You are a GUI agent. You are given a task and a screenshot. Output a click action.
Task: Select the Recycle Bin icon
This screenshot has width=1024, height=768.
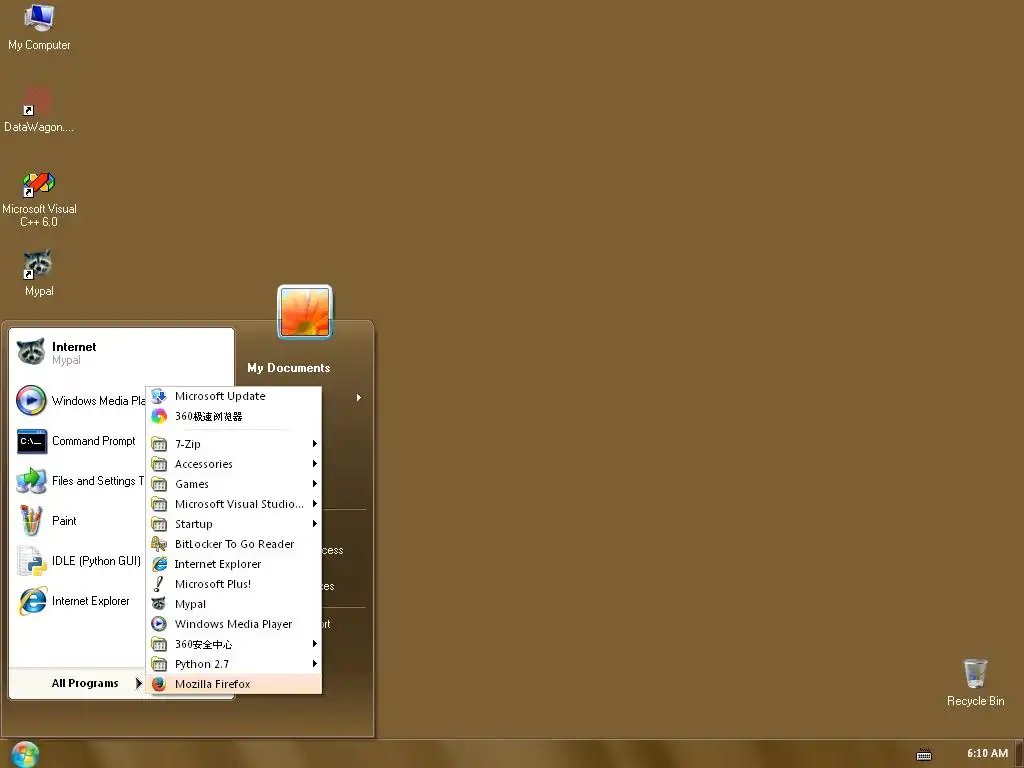click(975, 682)
